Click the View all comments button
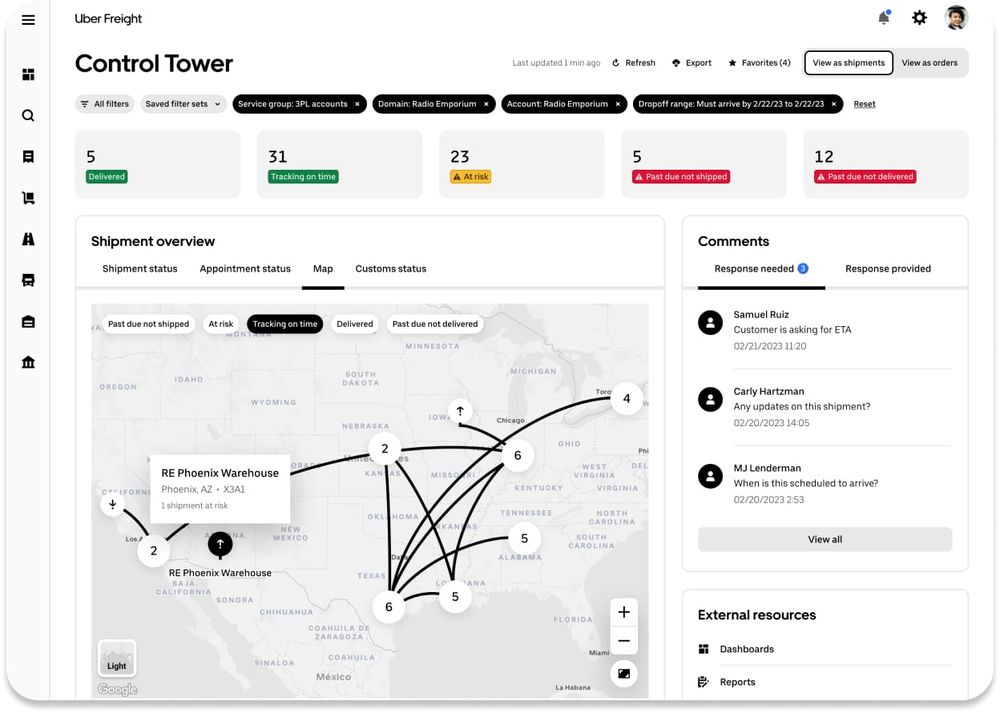 [824, 539]
